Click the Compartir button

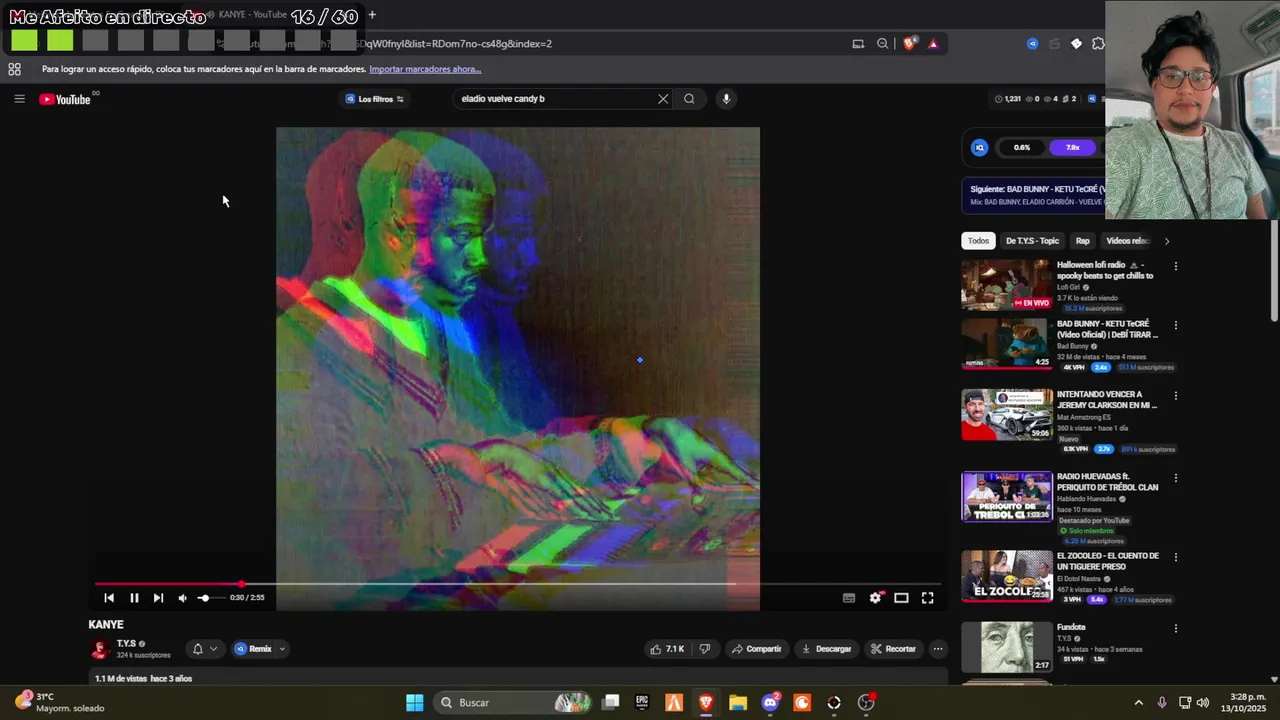pyautogui.click(x=756, y=649)
